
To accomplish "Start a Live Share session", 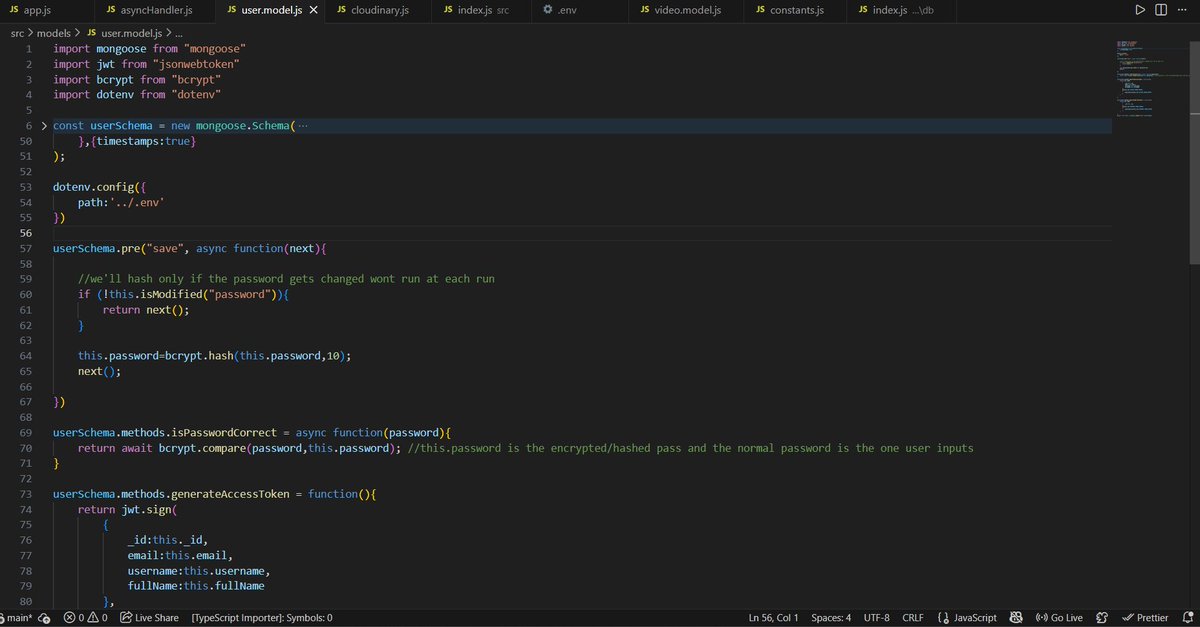I will (149, 618).
